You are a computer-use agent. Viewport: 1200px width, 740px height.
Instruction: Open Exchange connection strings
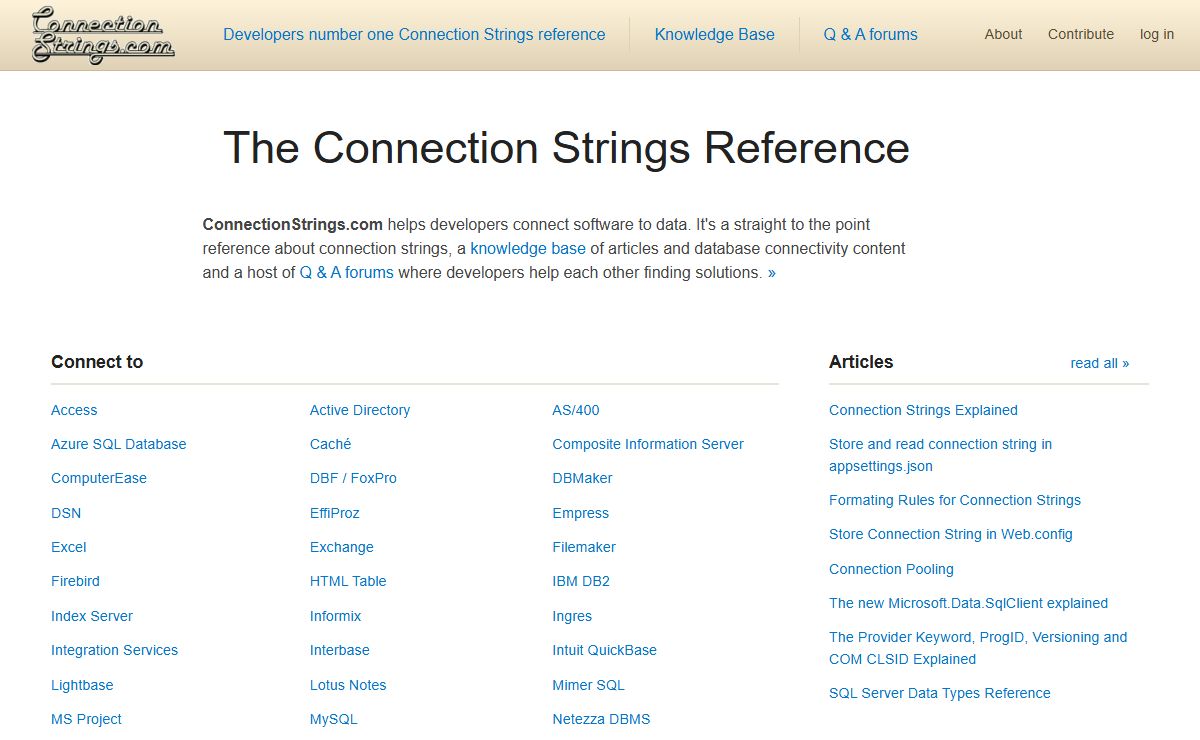click(x=342, y=547)
